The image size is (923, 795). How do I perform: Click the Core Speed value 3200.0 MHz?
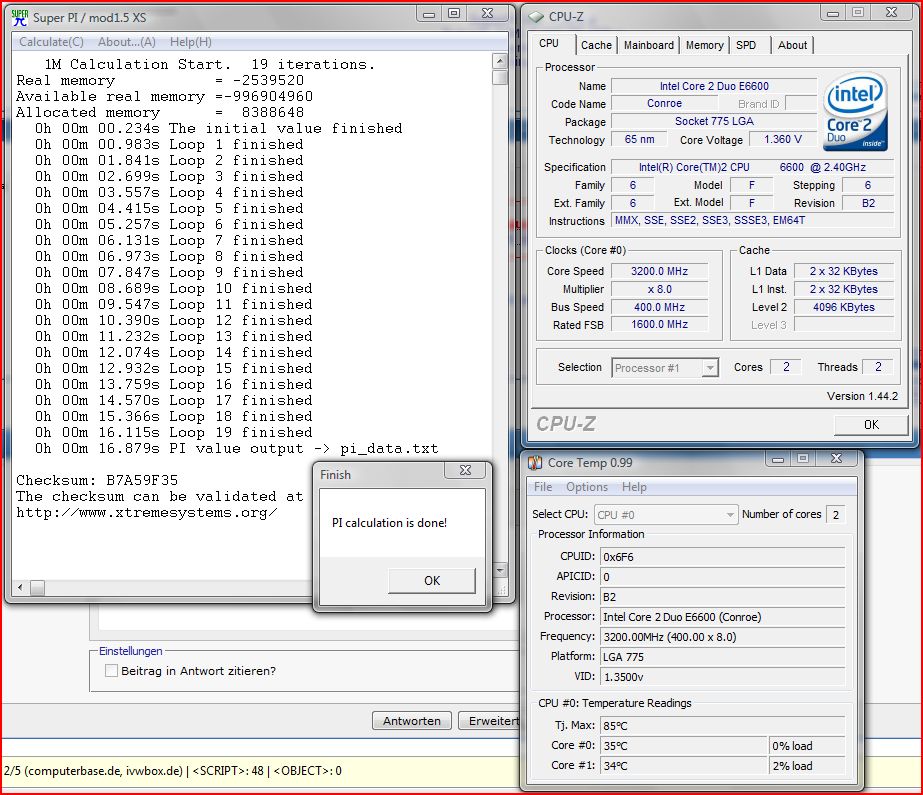pyautogui.click(x=659, y=271)
